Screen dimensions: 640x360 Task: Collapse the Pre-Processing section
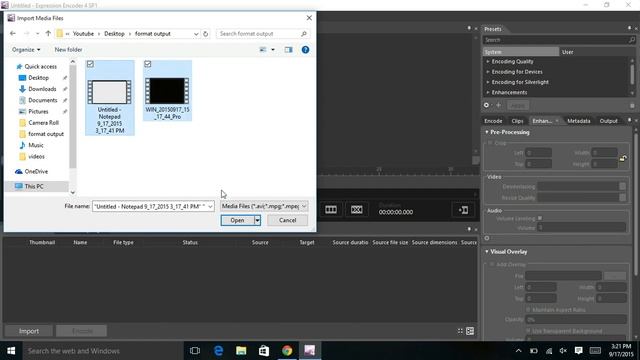tap(487, 132)
